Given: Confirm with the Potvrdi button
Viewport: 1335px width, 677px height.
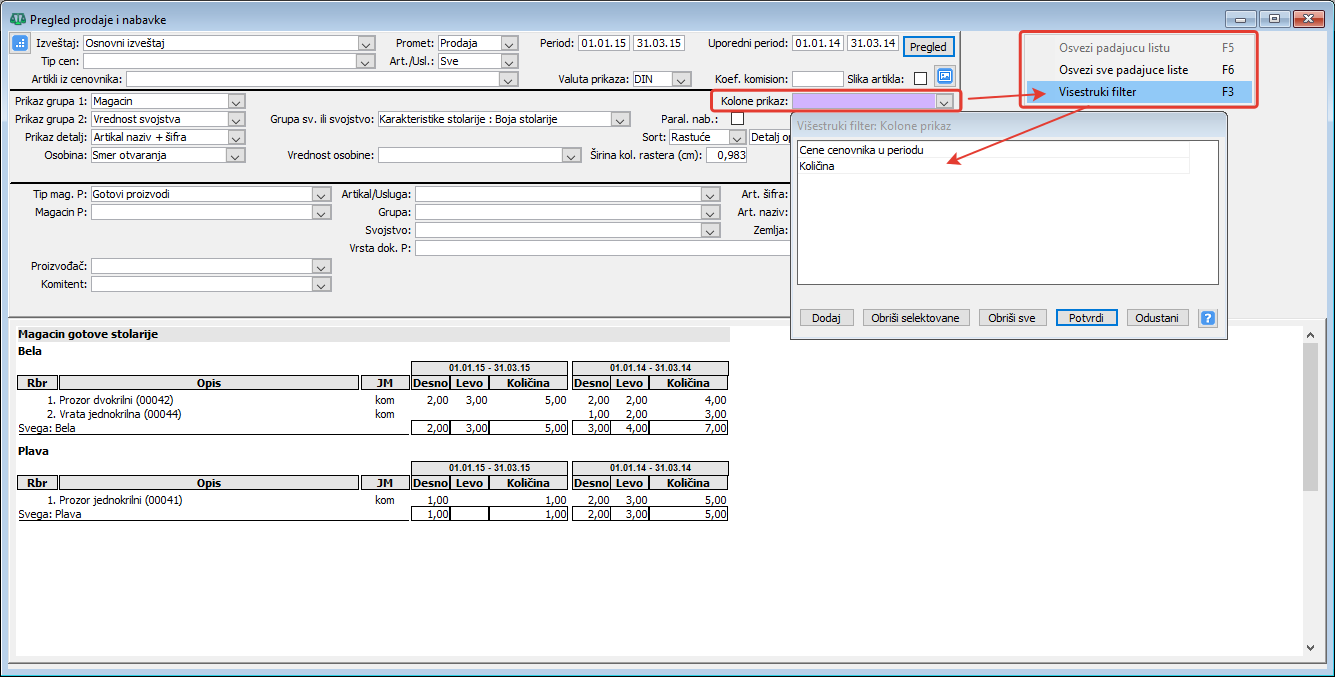Looking at the screenshot, I should click(1086, 318).
